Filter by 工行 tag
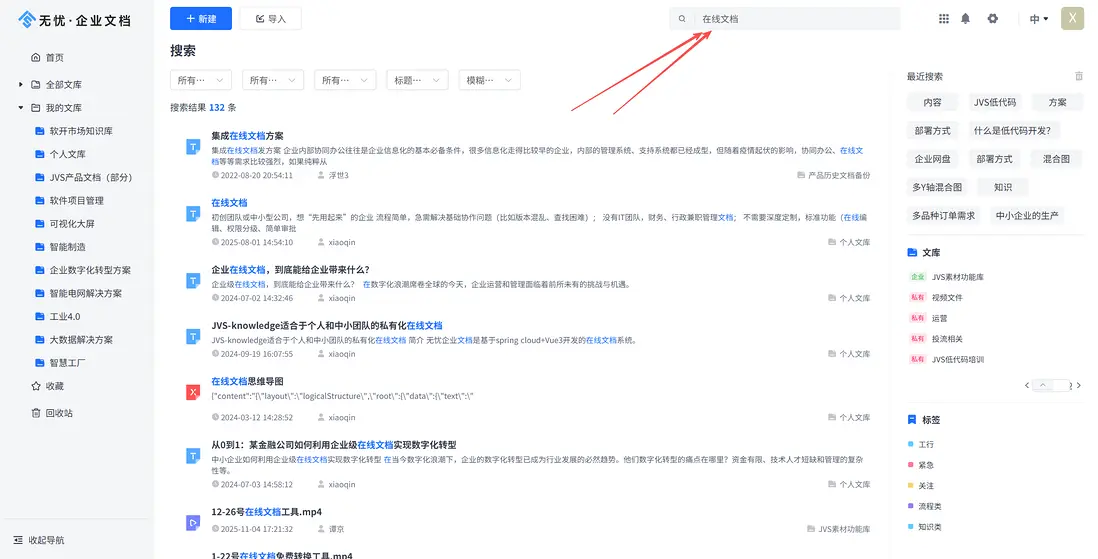Screen dimensions: 1098x559 (926, 445)
